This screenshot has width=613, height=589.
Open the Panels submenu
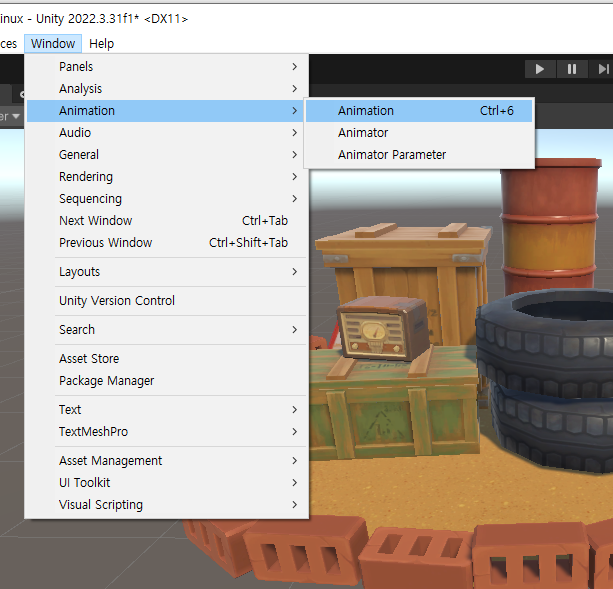pyautogui.click(x=166, y=67)
